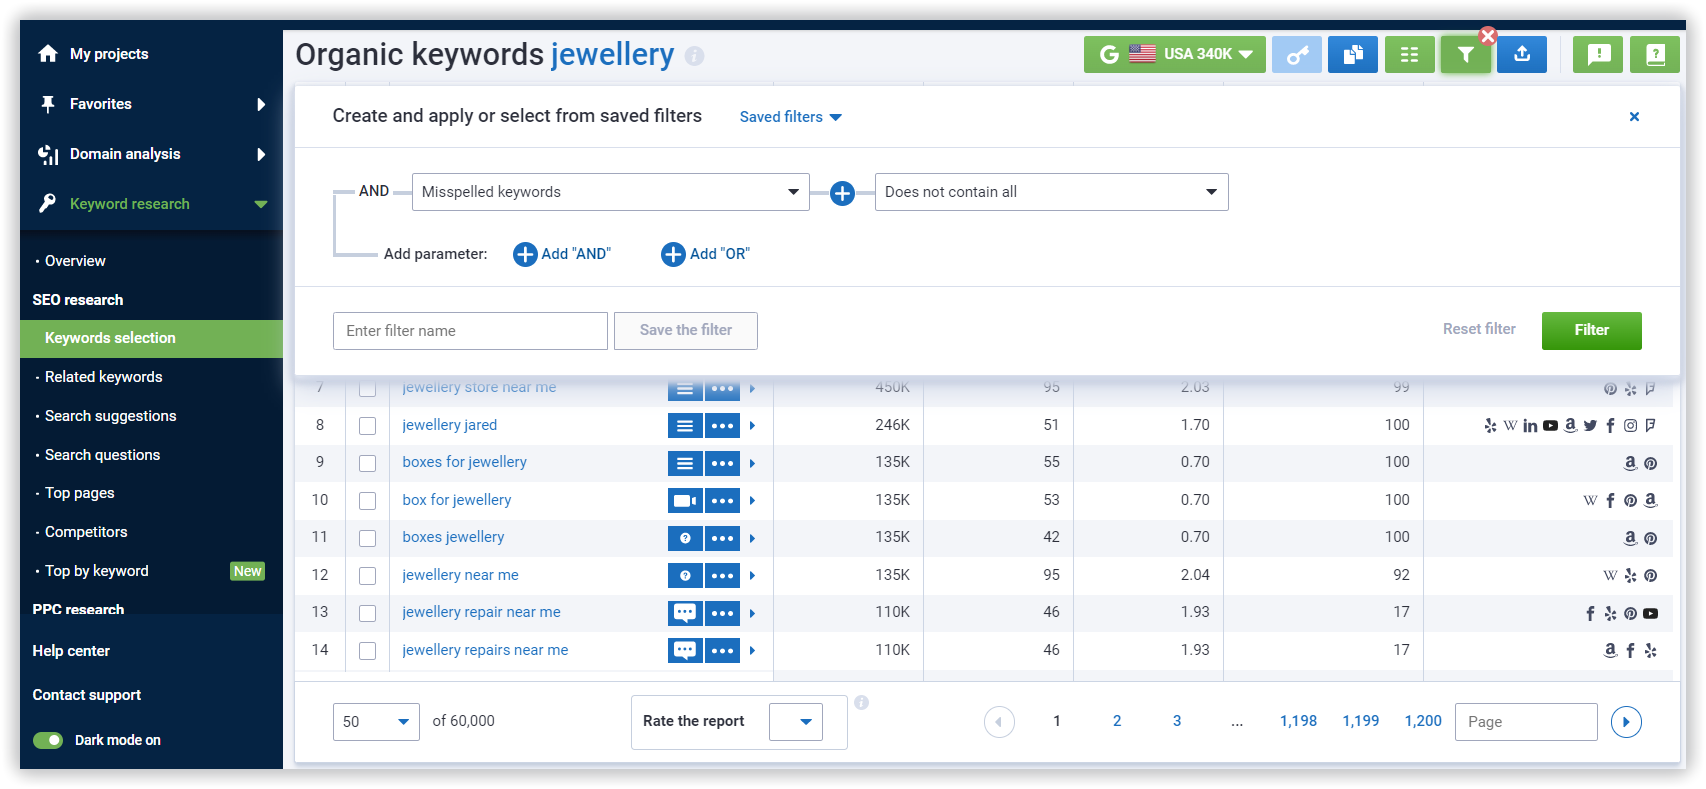Open the help book icon

coord(1655,55)
